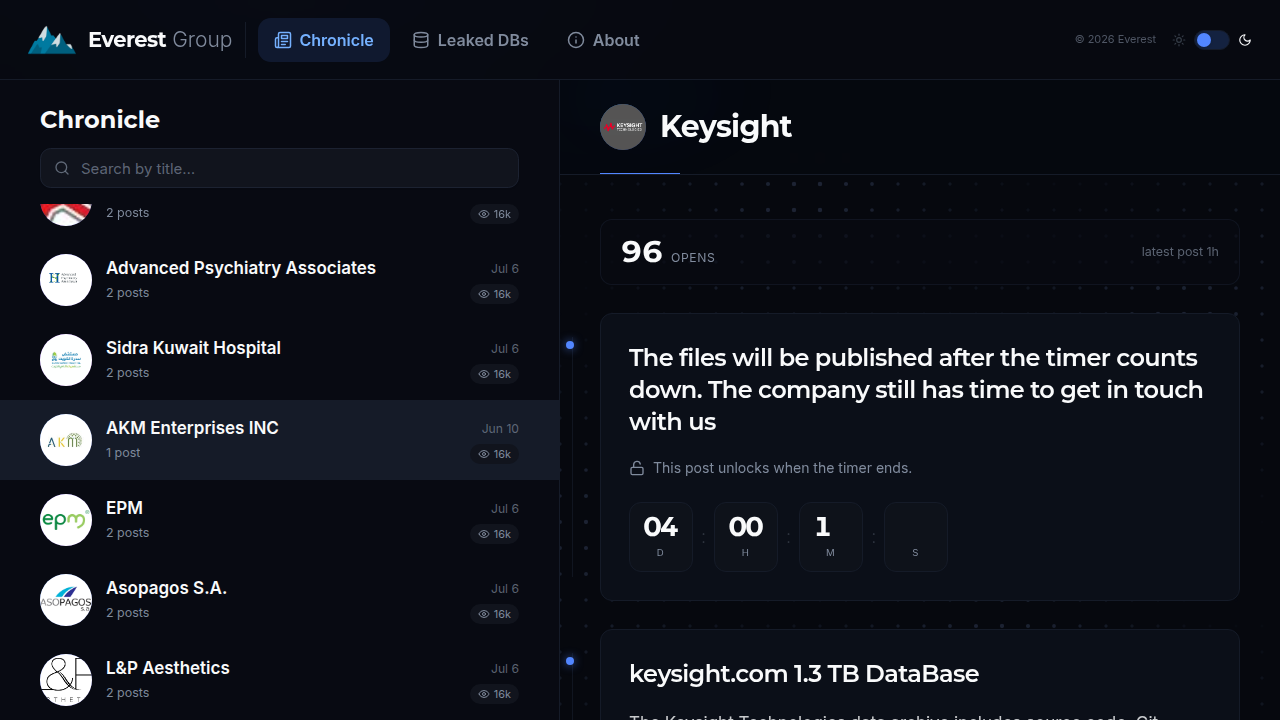
Task: Click the EPM logo avatar
Action: 66,520
